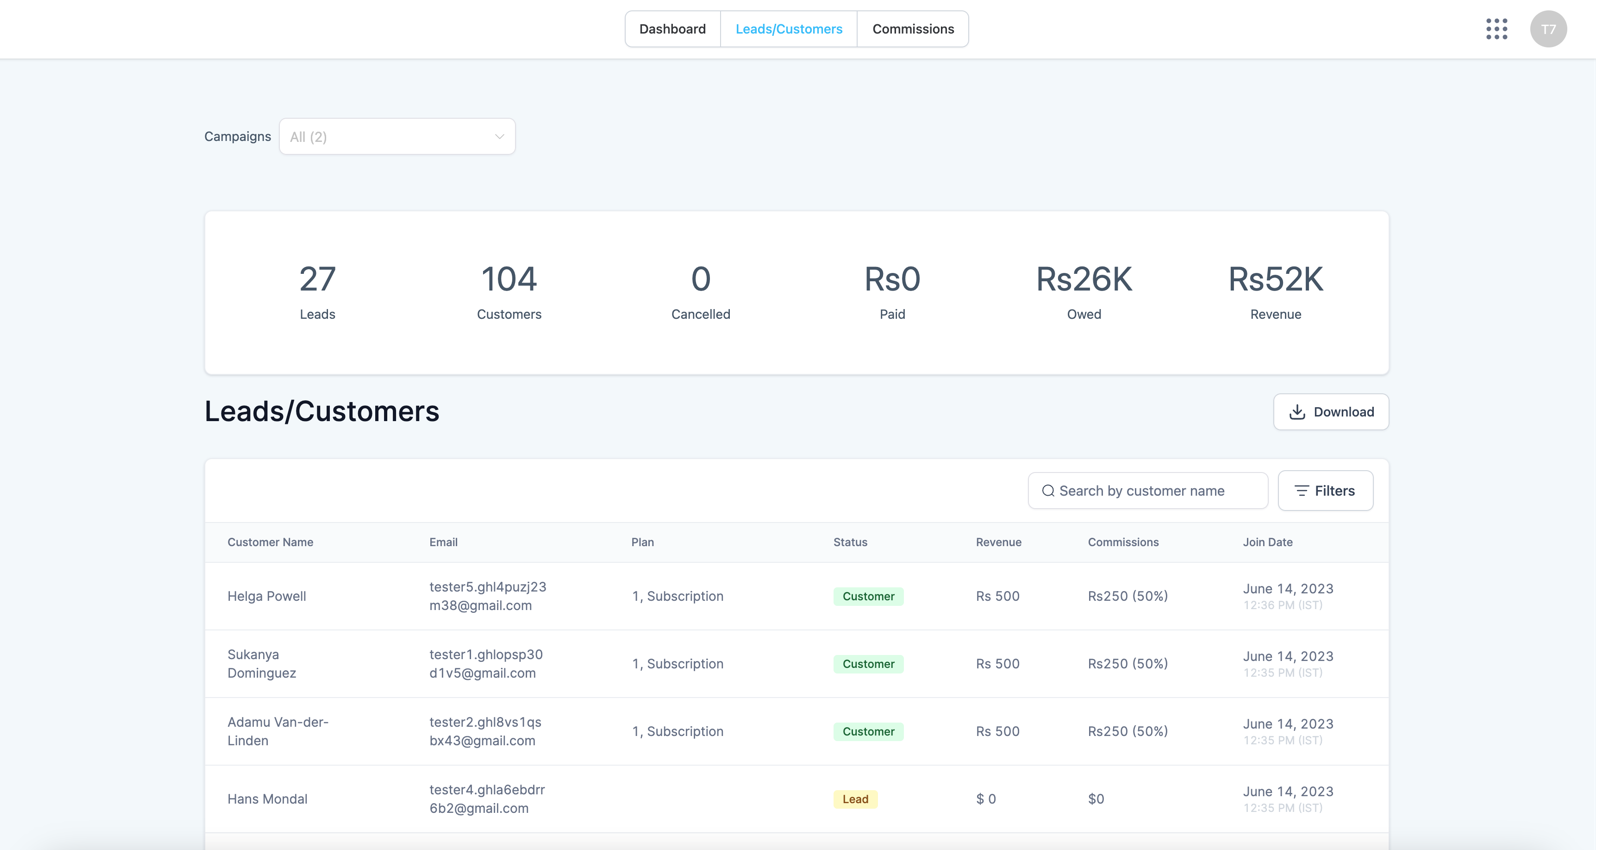The image size is (1600, 850).
Task: Click the search magnifier icon
Action: coord(1048,491)
